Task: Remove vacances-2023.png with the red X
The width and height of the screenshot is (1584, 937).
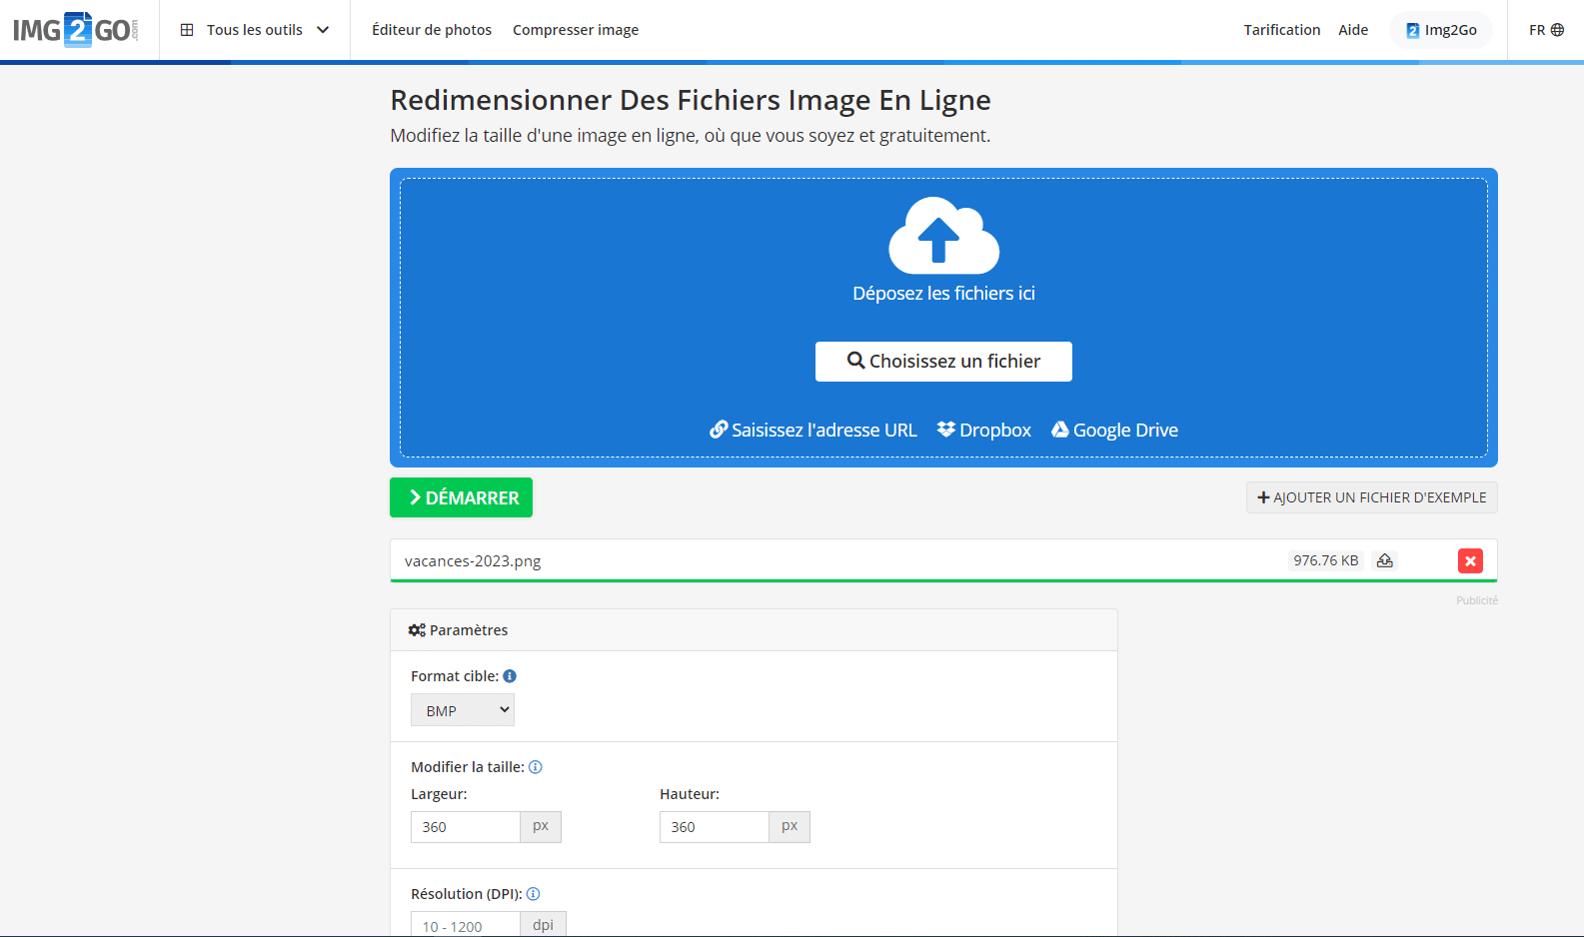Action: pyautogui.click(x=1470, y=561)
